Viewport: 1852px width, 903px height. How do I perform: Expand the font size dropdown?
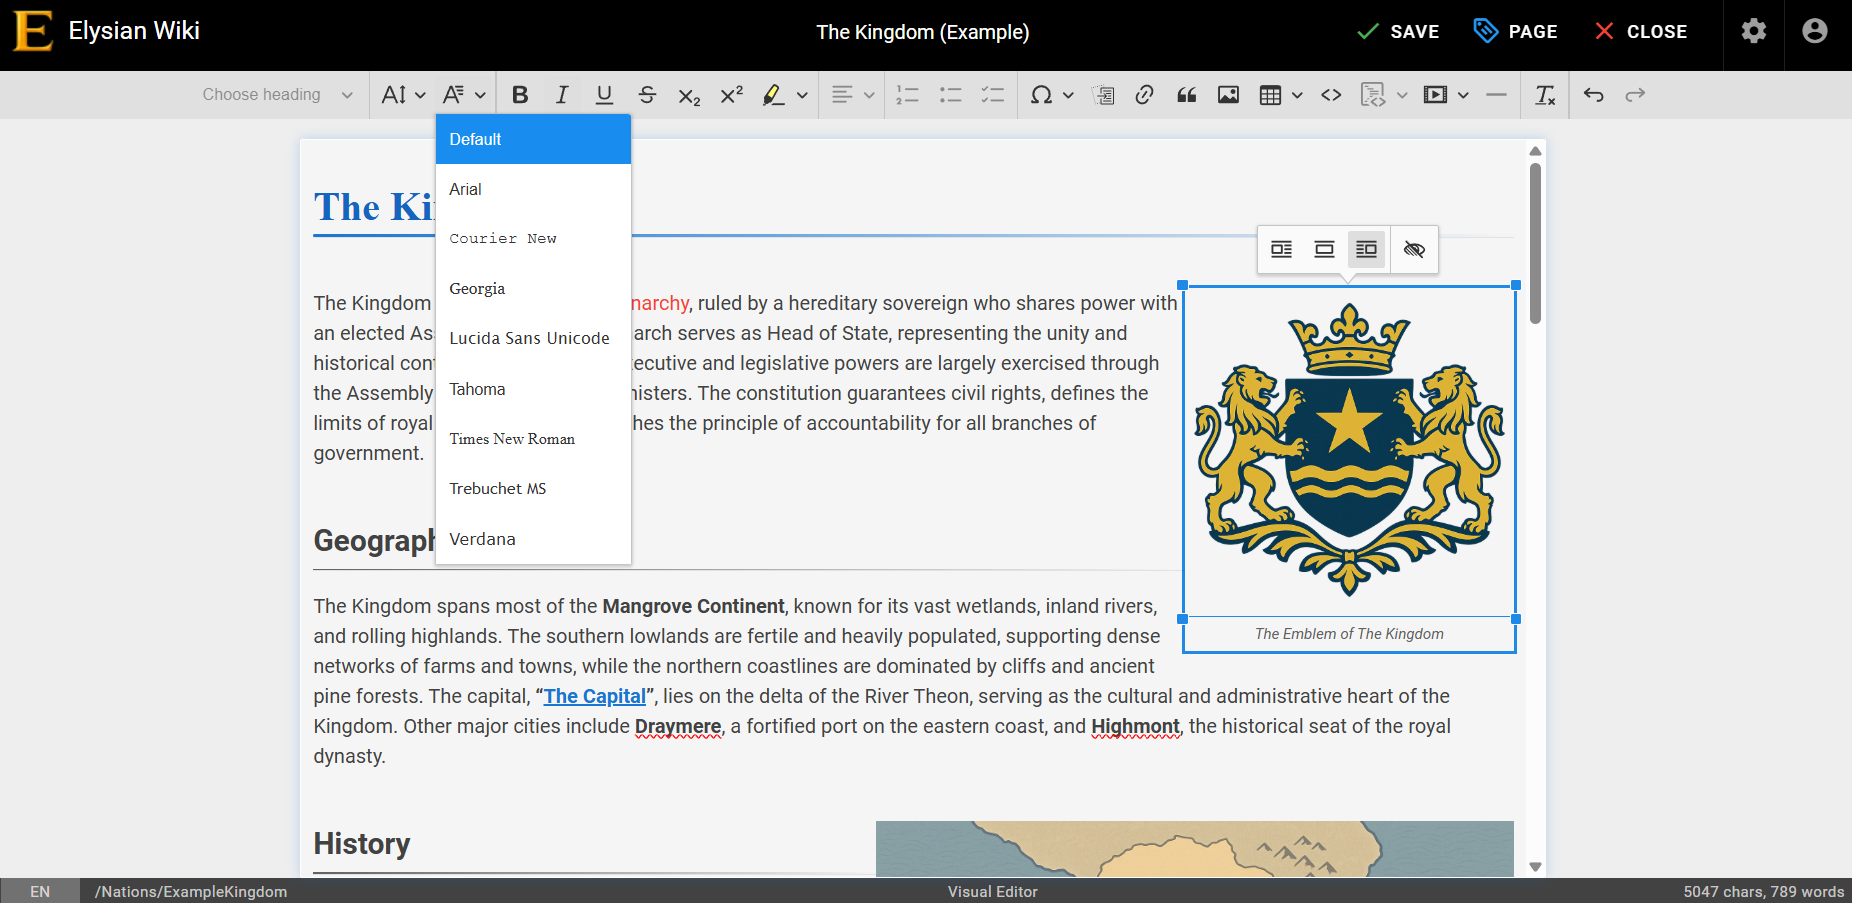(403, 95)
